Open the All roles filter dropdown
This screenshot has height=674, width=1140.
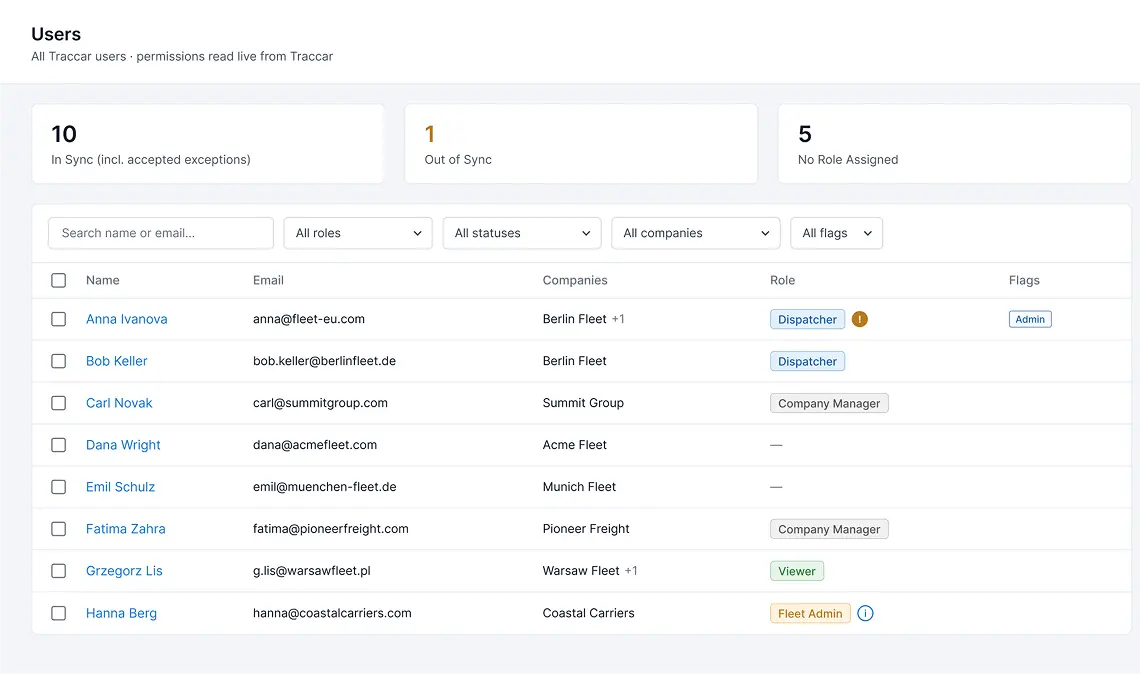pos(358,233)
